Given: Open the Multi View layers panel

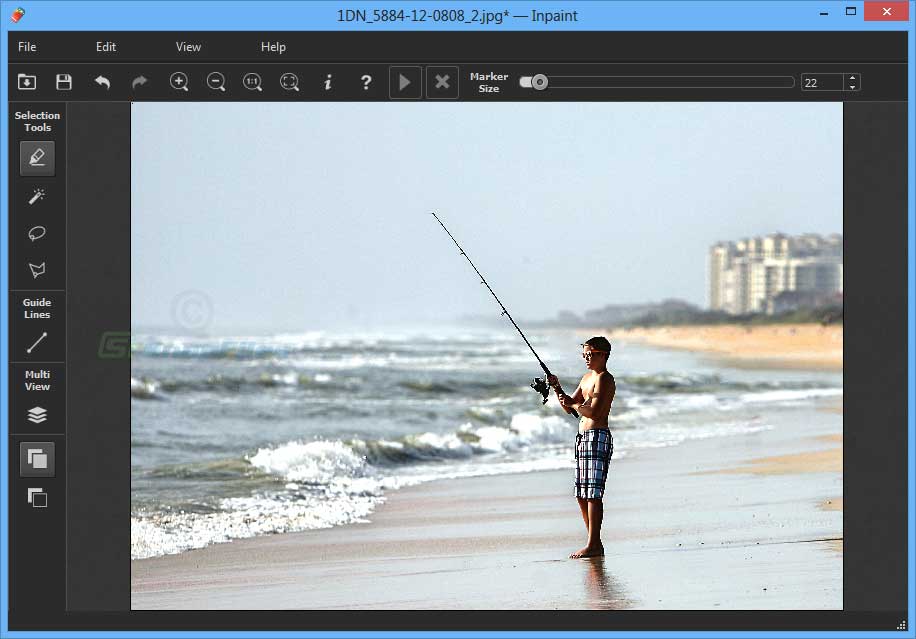Looking at the screenshot, I should click(37, 413).
